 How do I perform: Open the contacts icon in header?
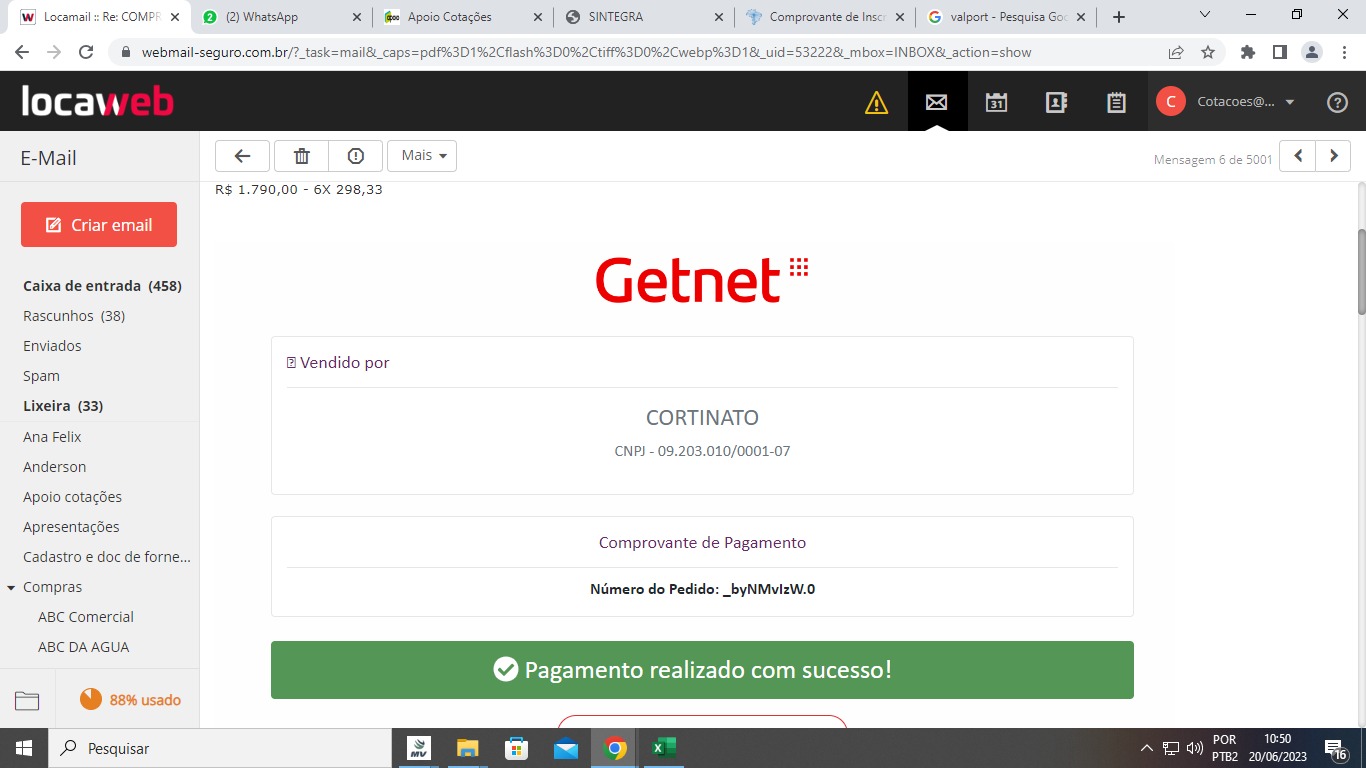[x=1056, y=102]
